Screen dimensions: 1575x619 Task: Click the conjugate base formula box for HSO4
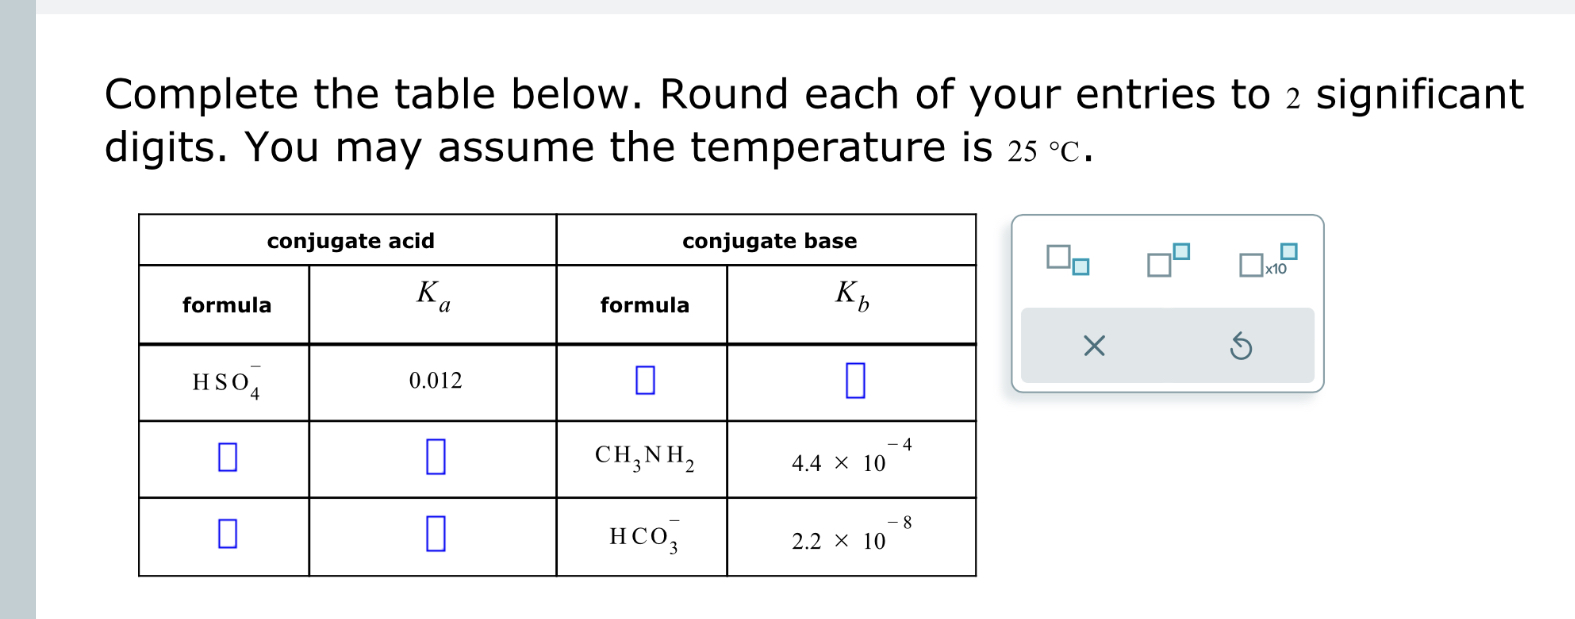[x=644, y=381]
